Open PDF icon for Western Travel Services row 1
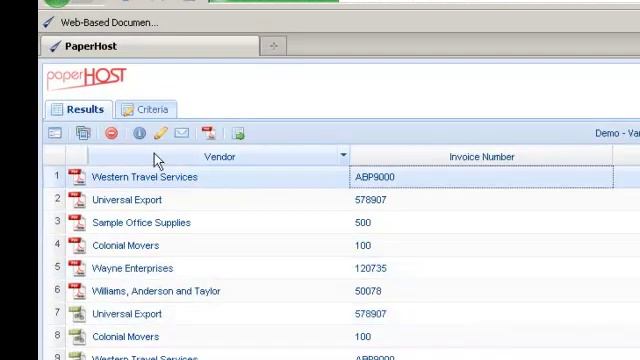The width and height of the screenshot is (640, 360). pyautogui.click(x=77, y=177)
